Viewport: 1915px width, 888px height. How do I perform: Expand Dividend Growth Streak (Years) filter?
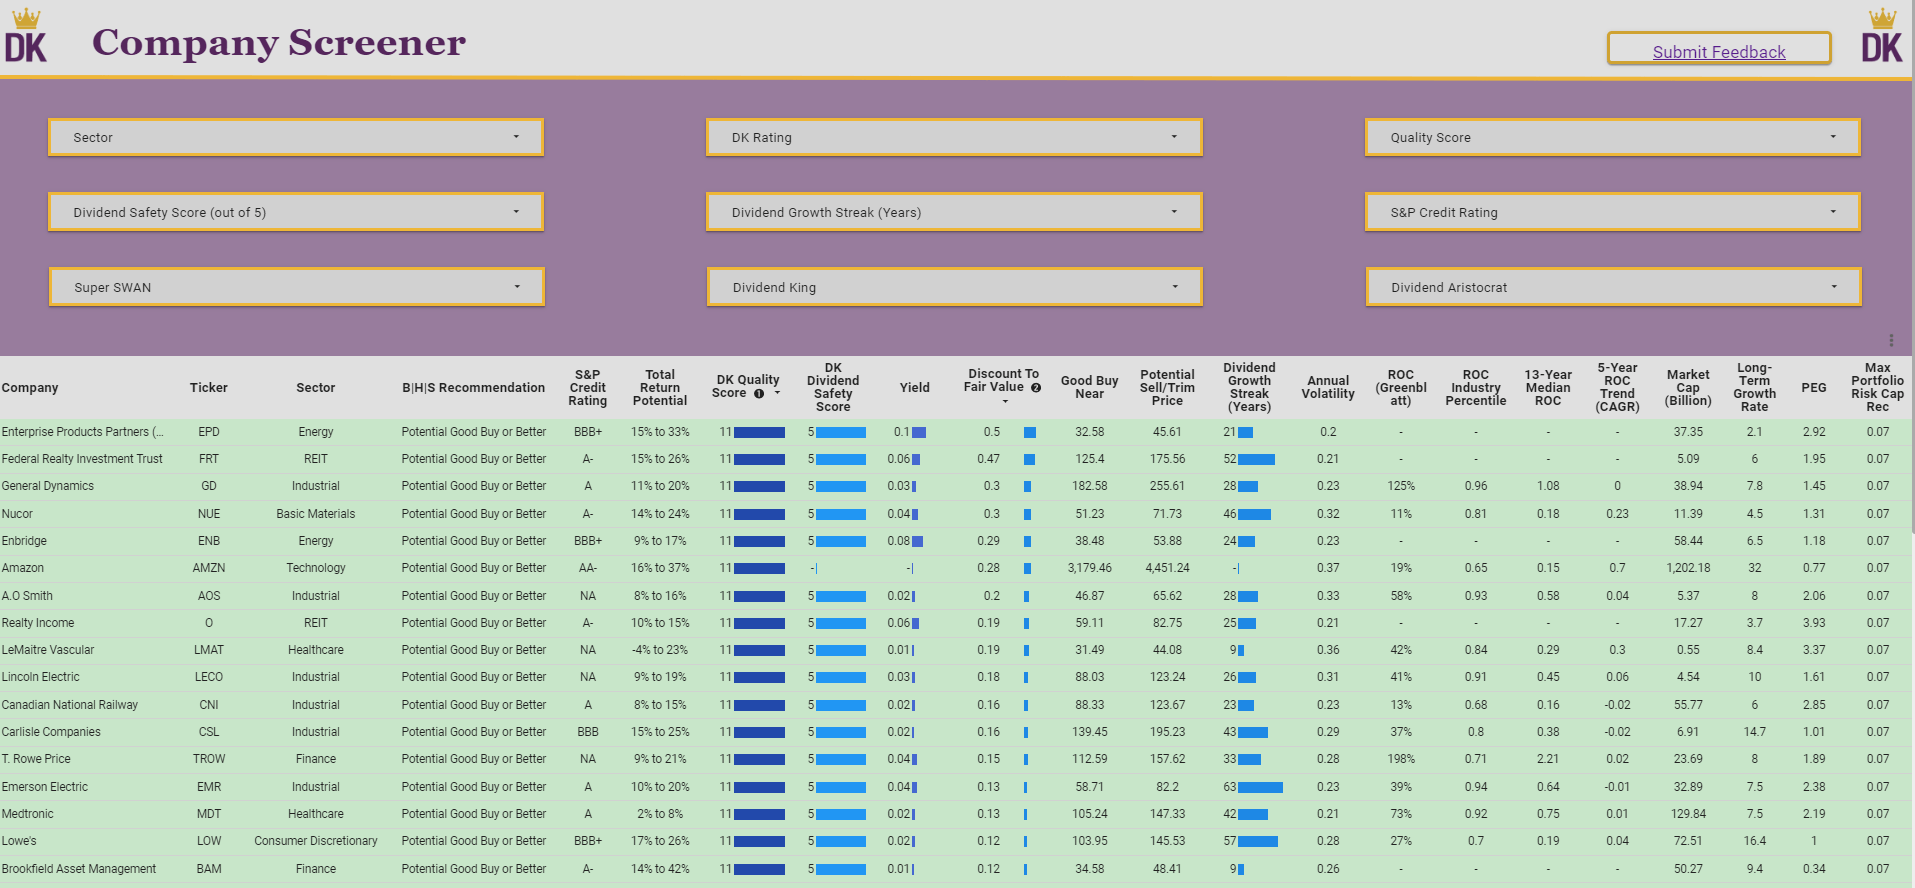pos(954,212)
